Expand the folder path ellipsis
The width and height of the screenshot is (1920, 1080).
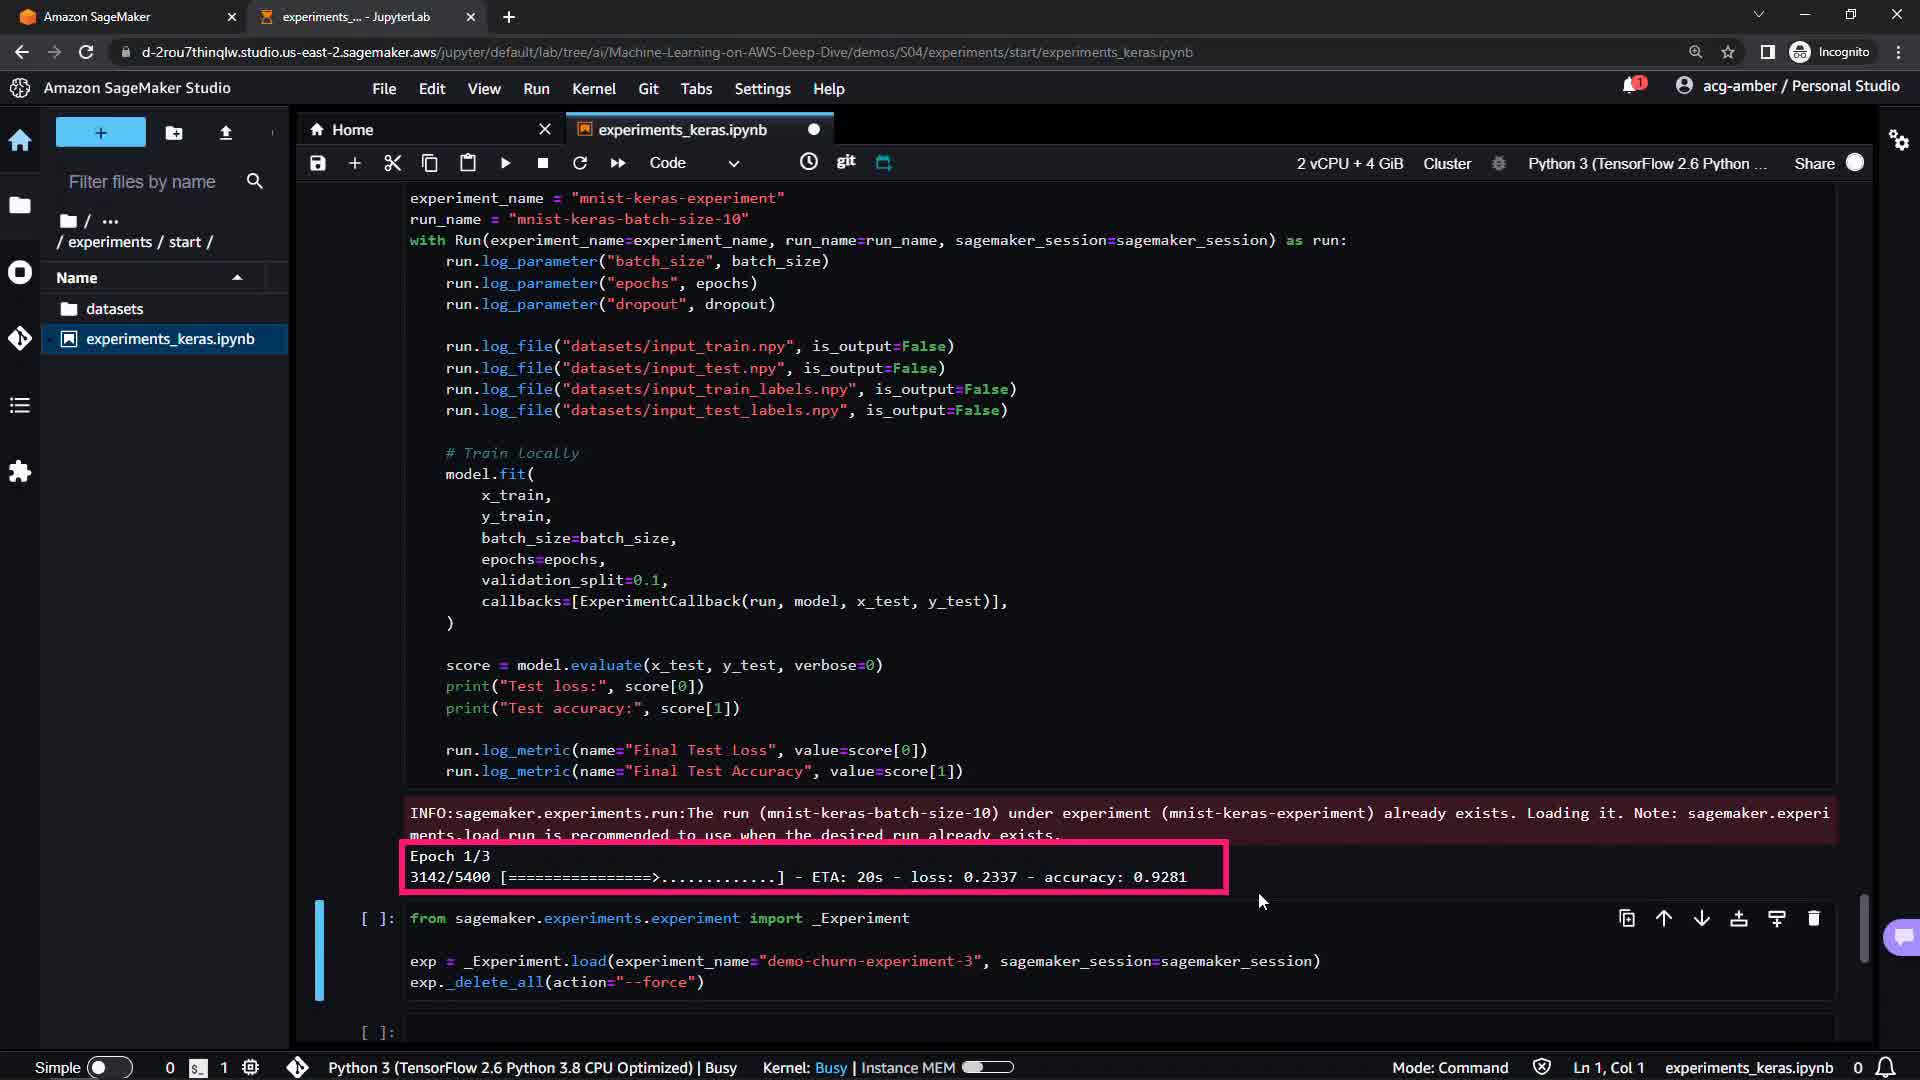[110, 221]
